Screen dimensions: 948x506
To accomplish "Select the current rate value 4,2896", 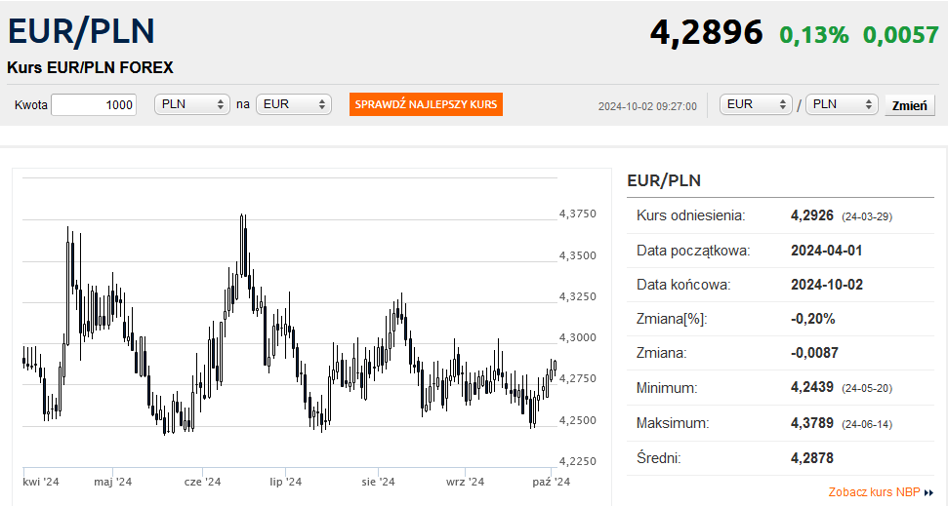I will click(706, 33).
